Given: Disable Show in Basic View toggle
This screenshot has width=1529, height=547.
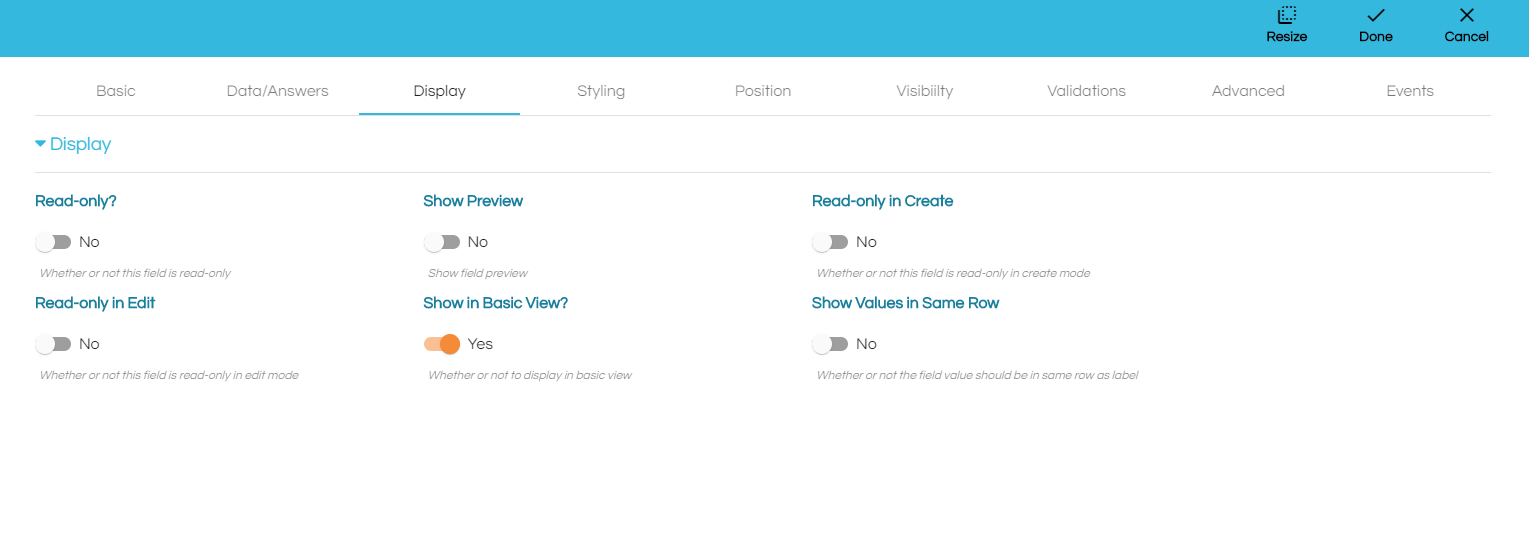Looking at the screenshot, I should pos(442,344).
